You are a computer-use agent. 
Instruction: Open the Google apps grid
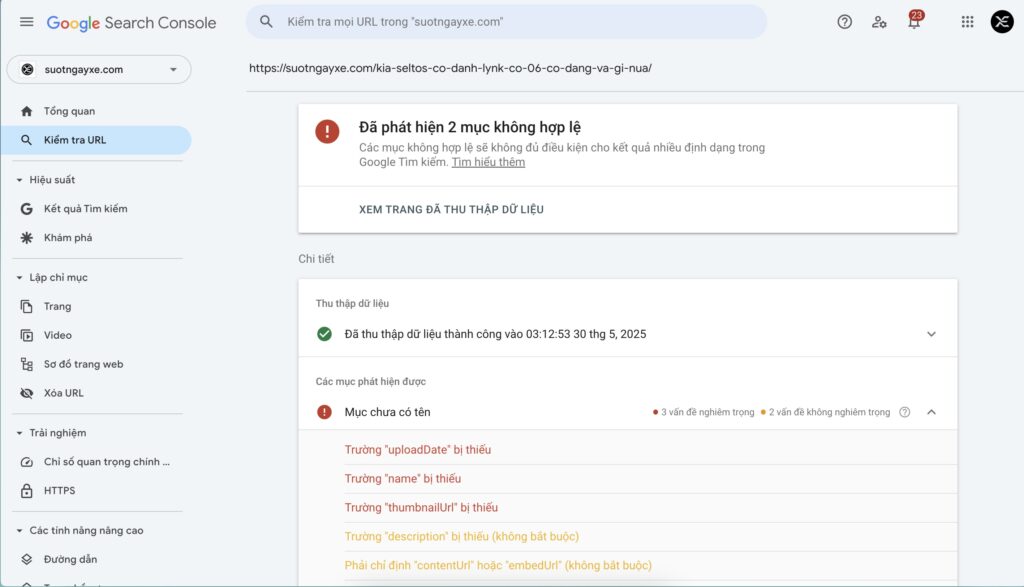pos(967,22)
